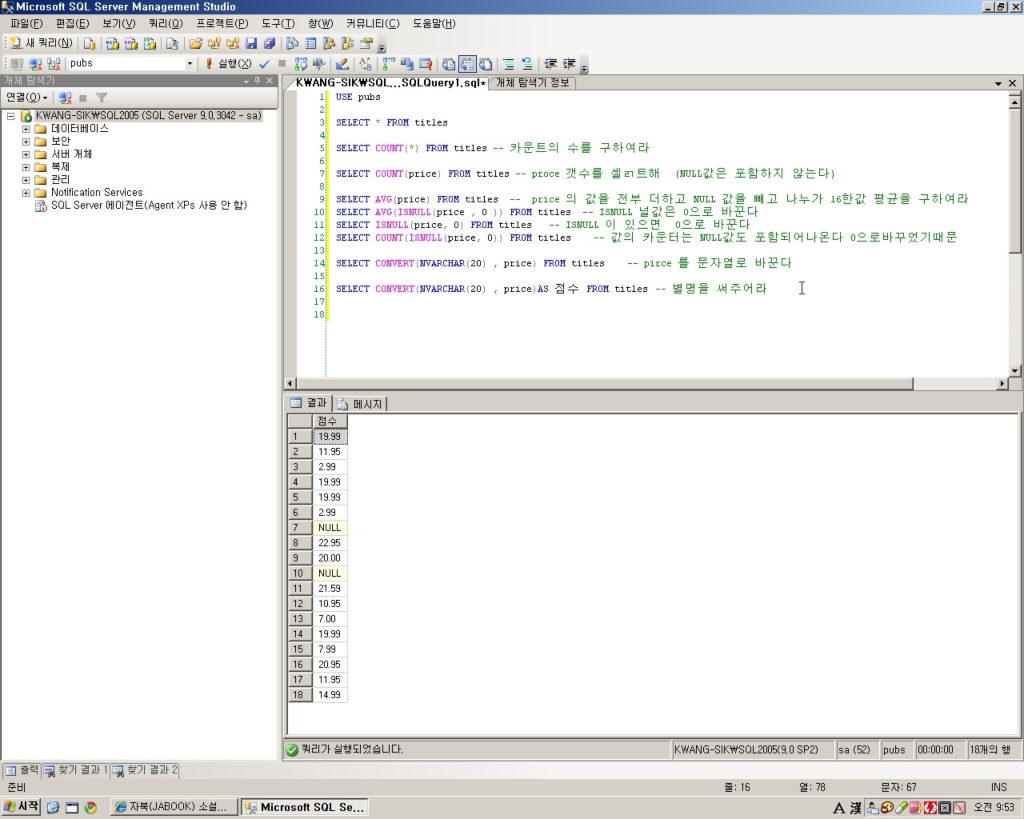Display the Estimated Execution Plan
This screenshot has width=1024, height=819.
pos(300,64)
